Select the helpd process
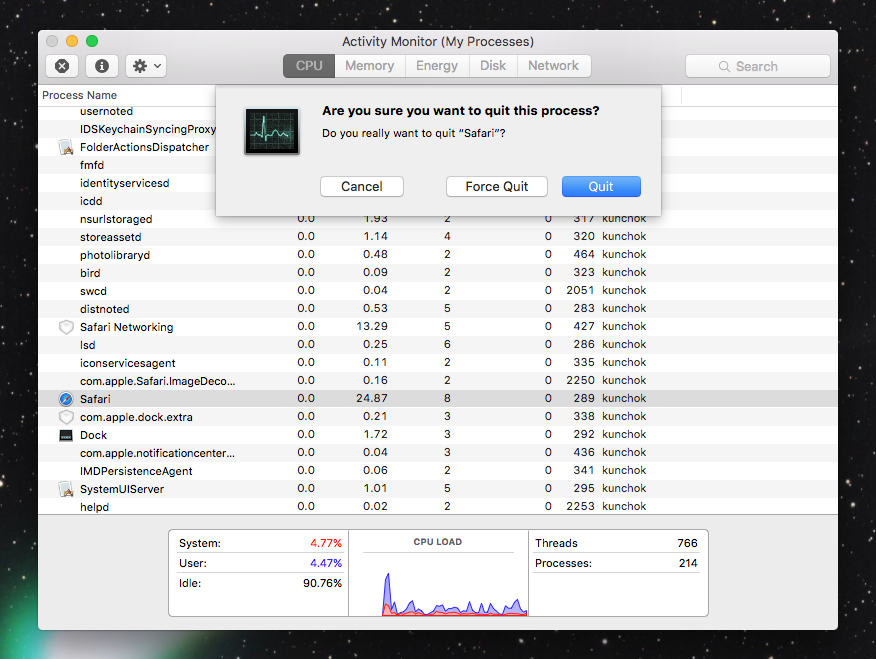This screenshot has width=876, height=659. [94, 507]
